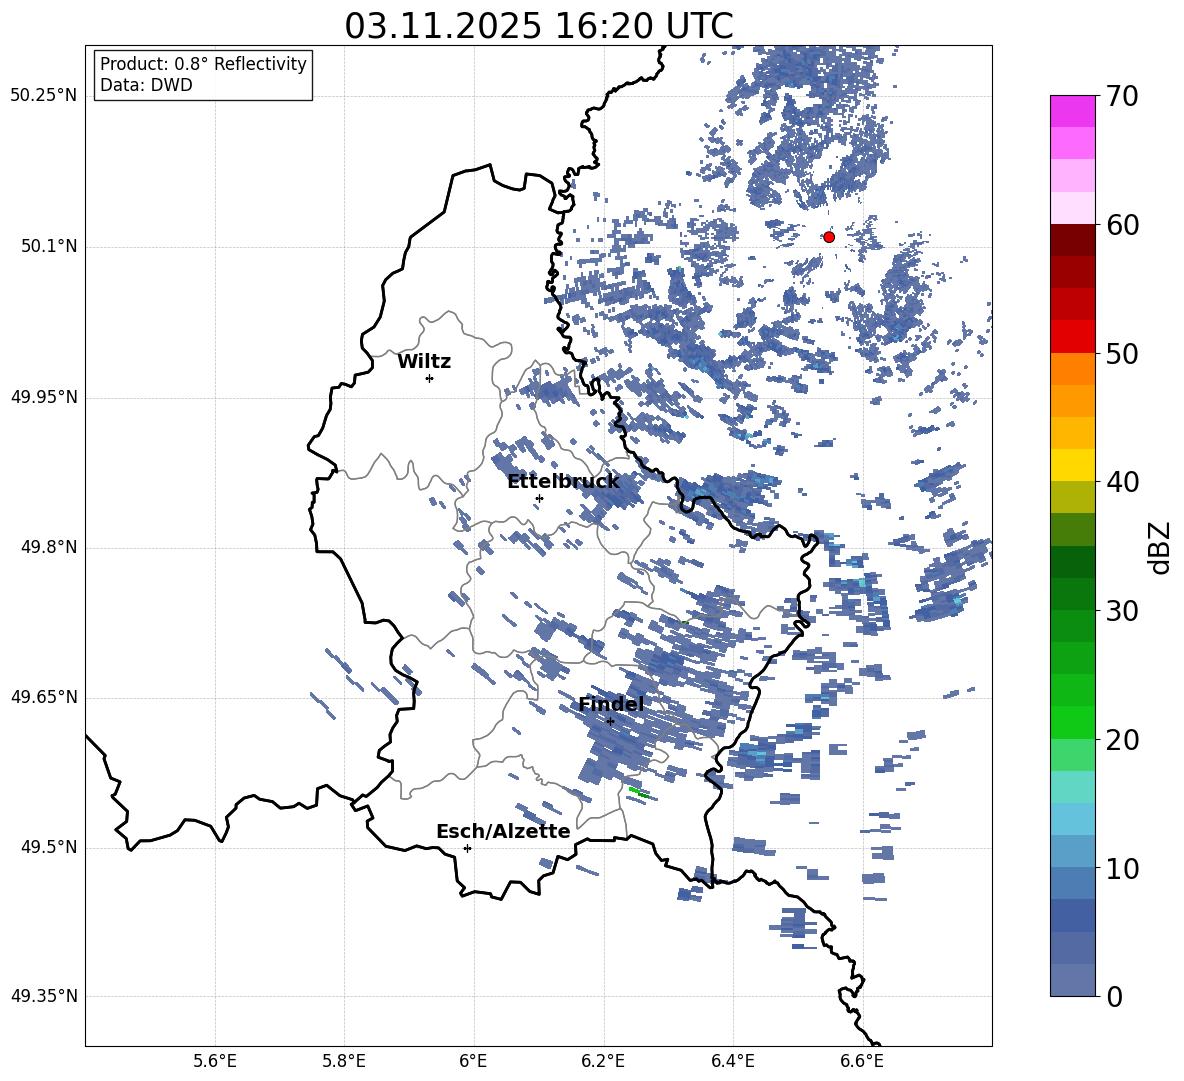Click the 50.1°N latitude label
1184x1081 pixels.
tap(50, 247)
